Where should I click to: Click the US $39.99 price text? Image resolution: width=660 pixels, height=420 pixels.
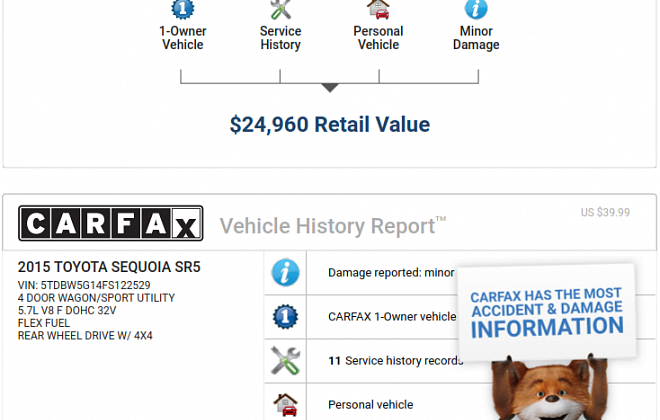(x=605, y=212)
